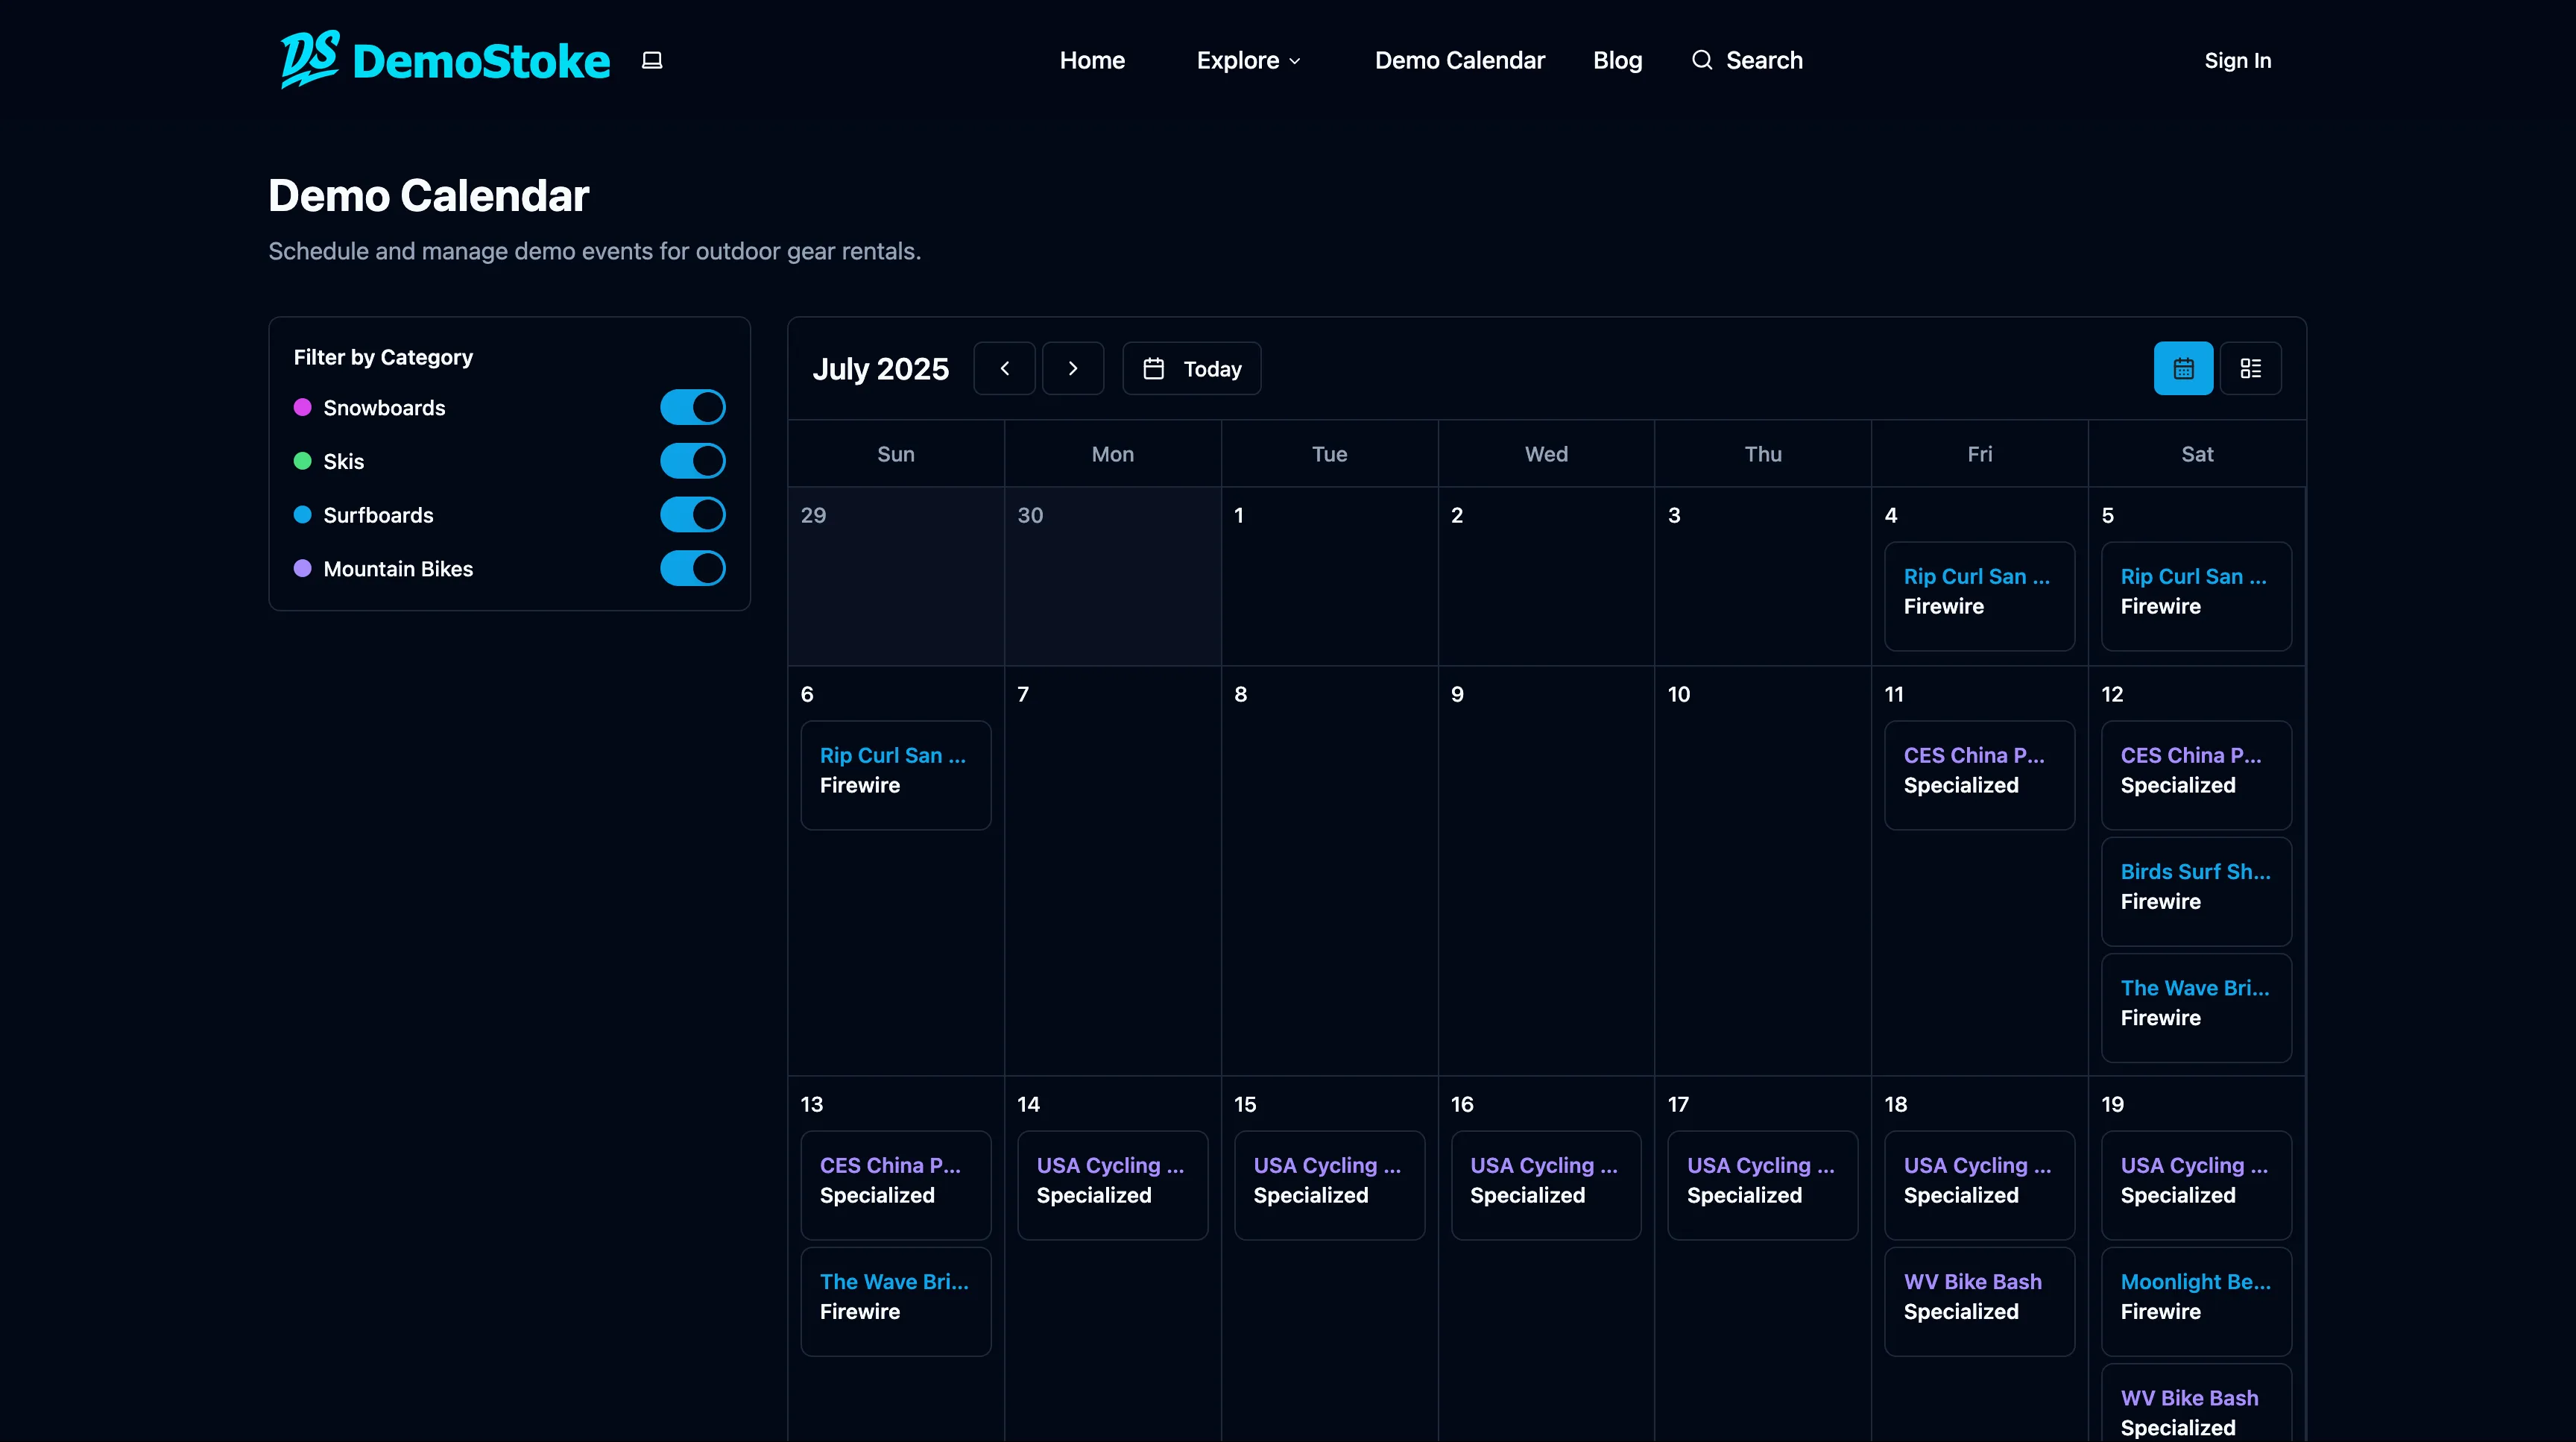
Task: Disable the Surfboards filter toggle
Action: click(x=692, y=514)
